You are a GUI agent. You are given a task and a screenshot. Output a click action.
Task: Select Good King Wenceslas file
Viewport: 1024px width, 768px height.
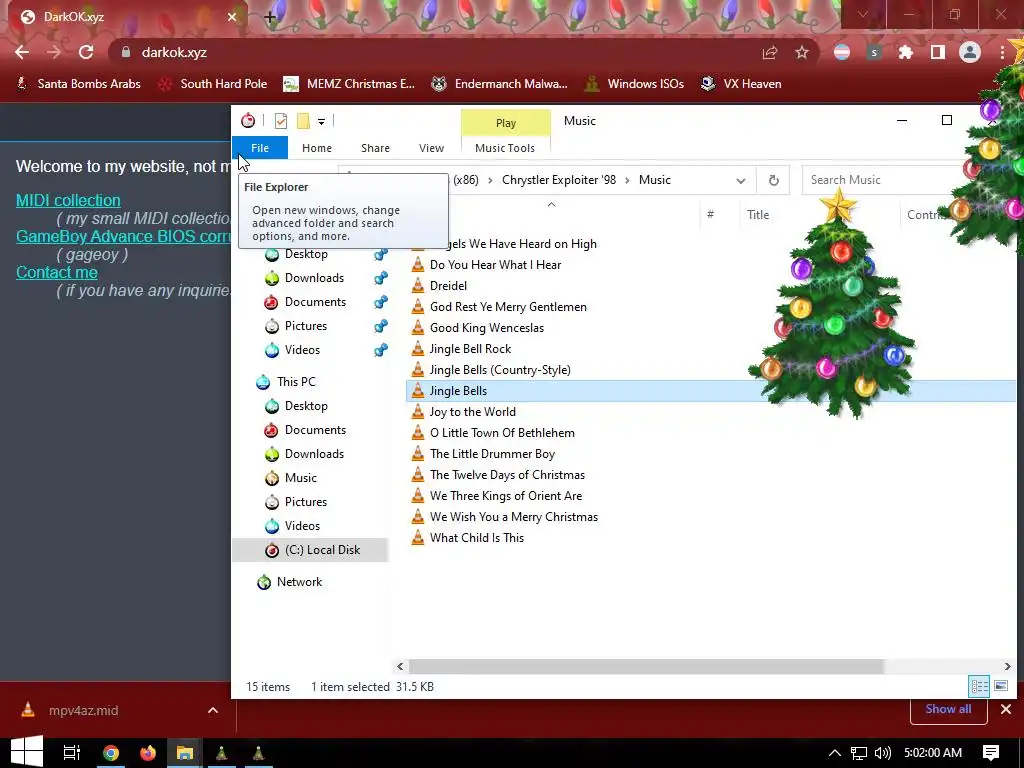click(x=487, y=328)
